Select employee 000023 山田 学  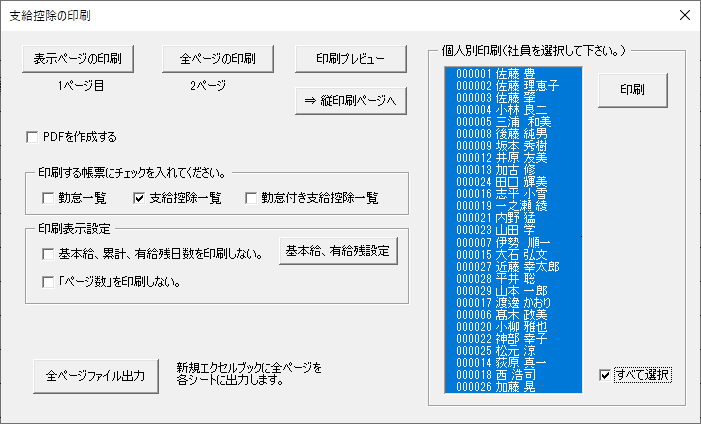514,230
